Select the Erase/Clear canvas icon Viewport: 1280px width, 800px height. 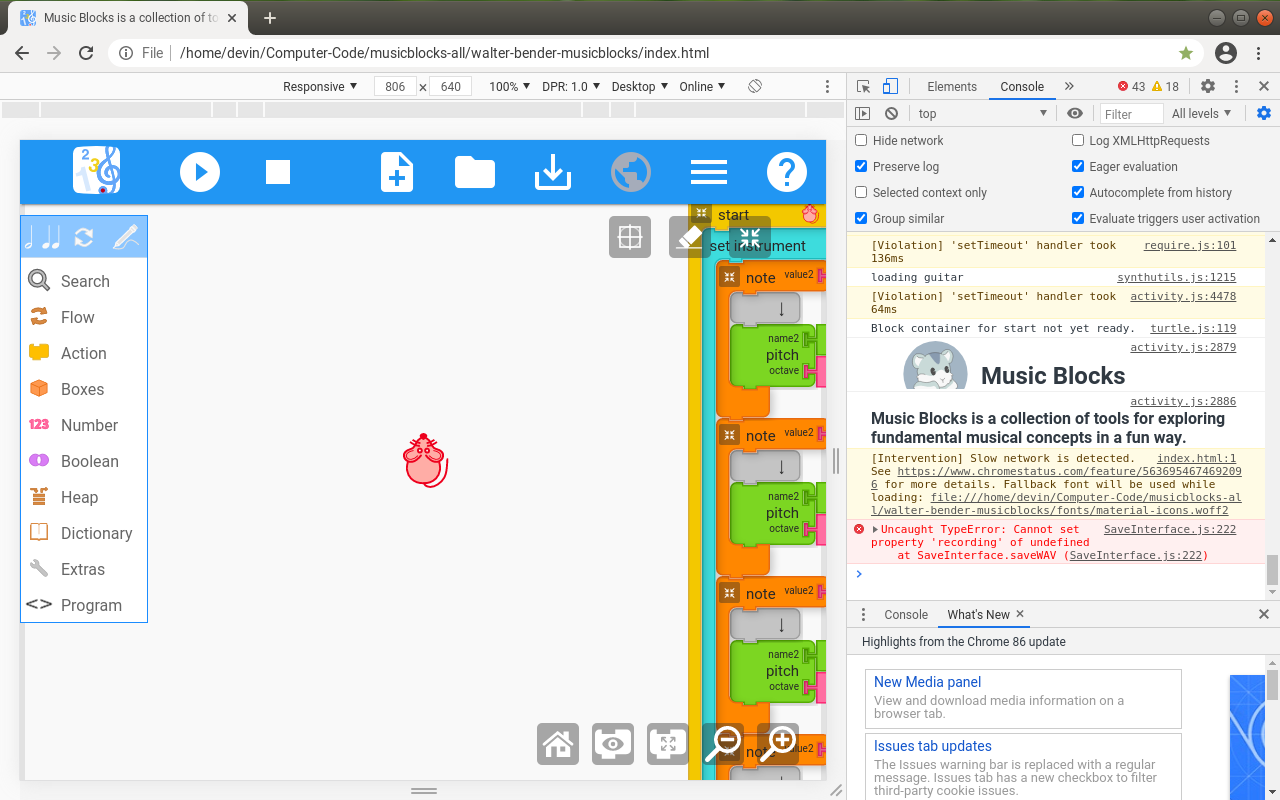pos(690,237)
